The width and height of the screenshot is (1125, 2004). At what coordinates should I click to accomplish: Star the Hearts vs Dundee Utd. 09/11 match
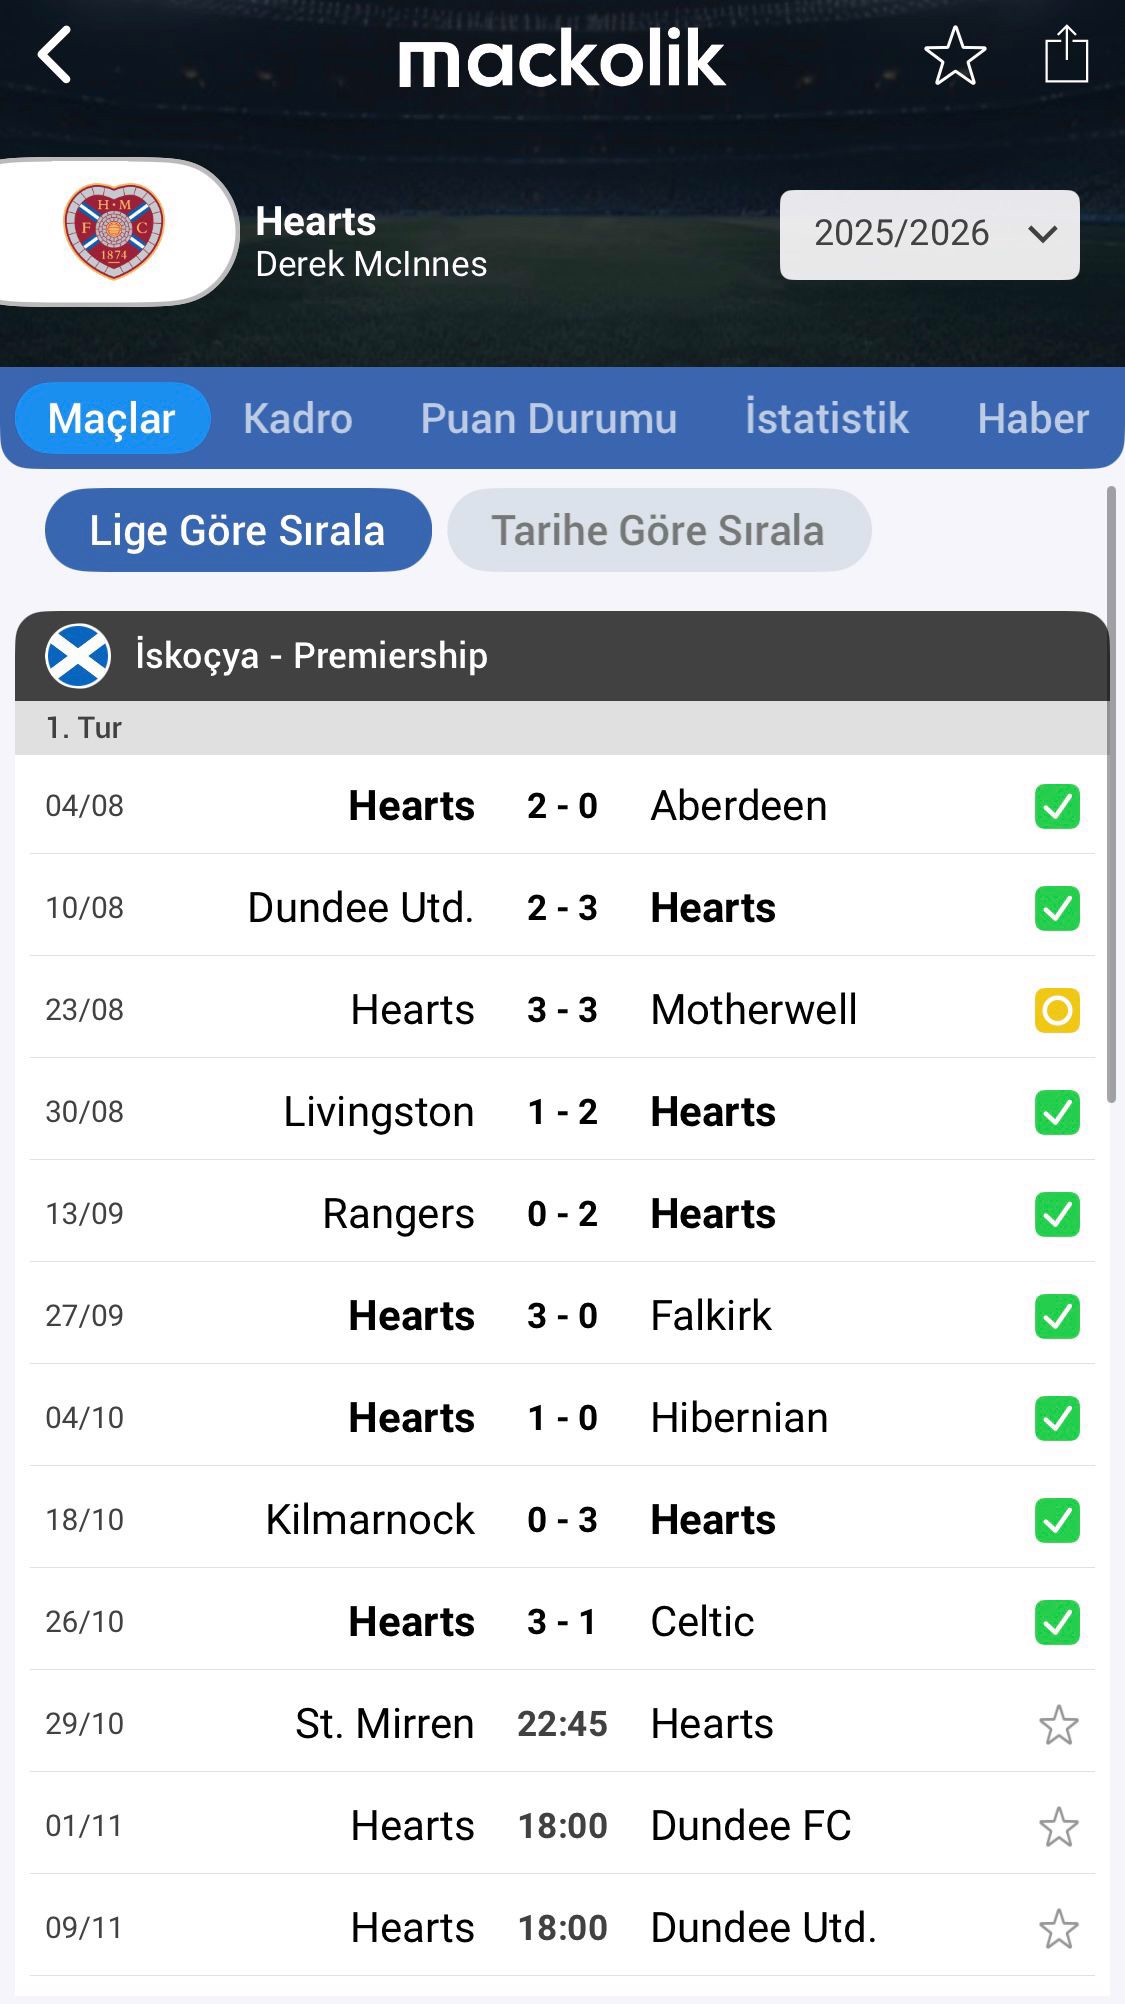[1058, 1929]
